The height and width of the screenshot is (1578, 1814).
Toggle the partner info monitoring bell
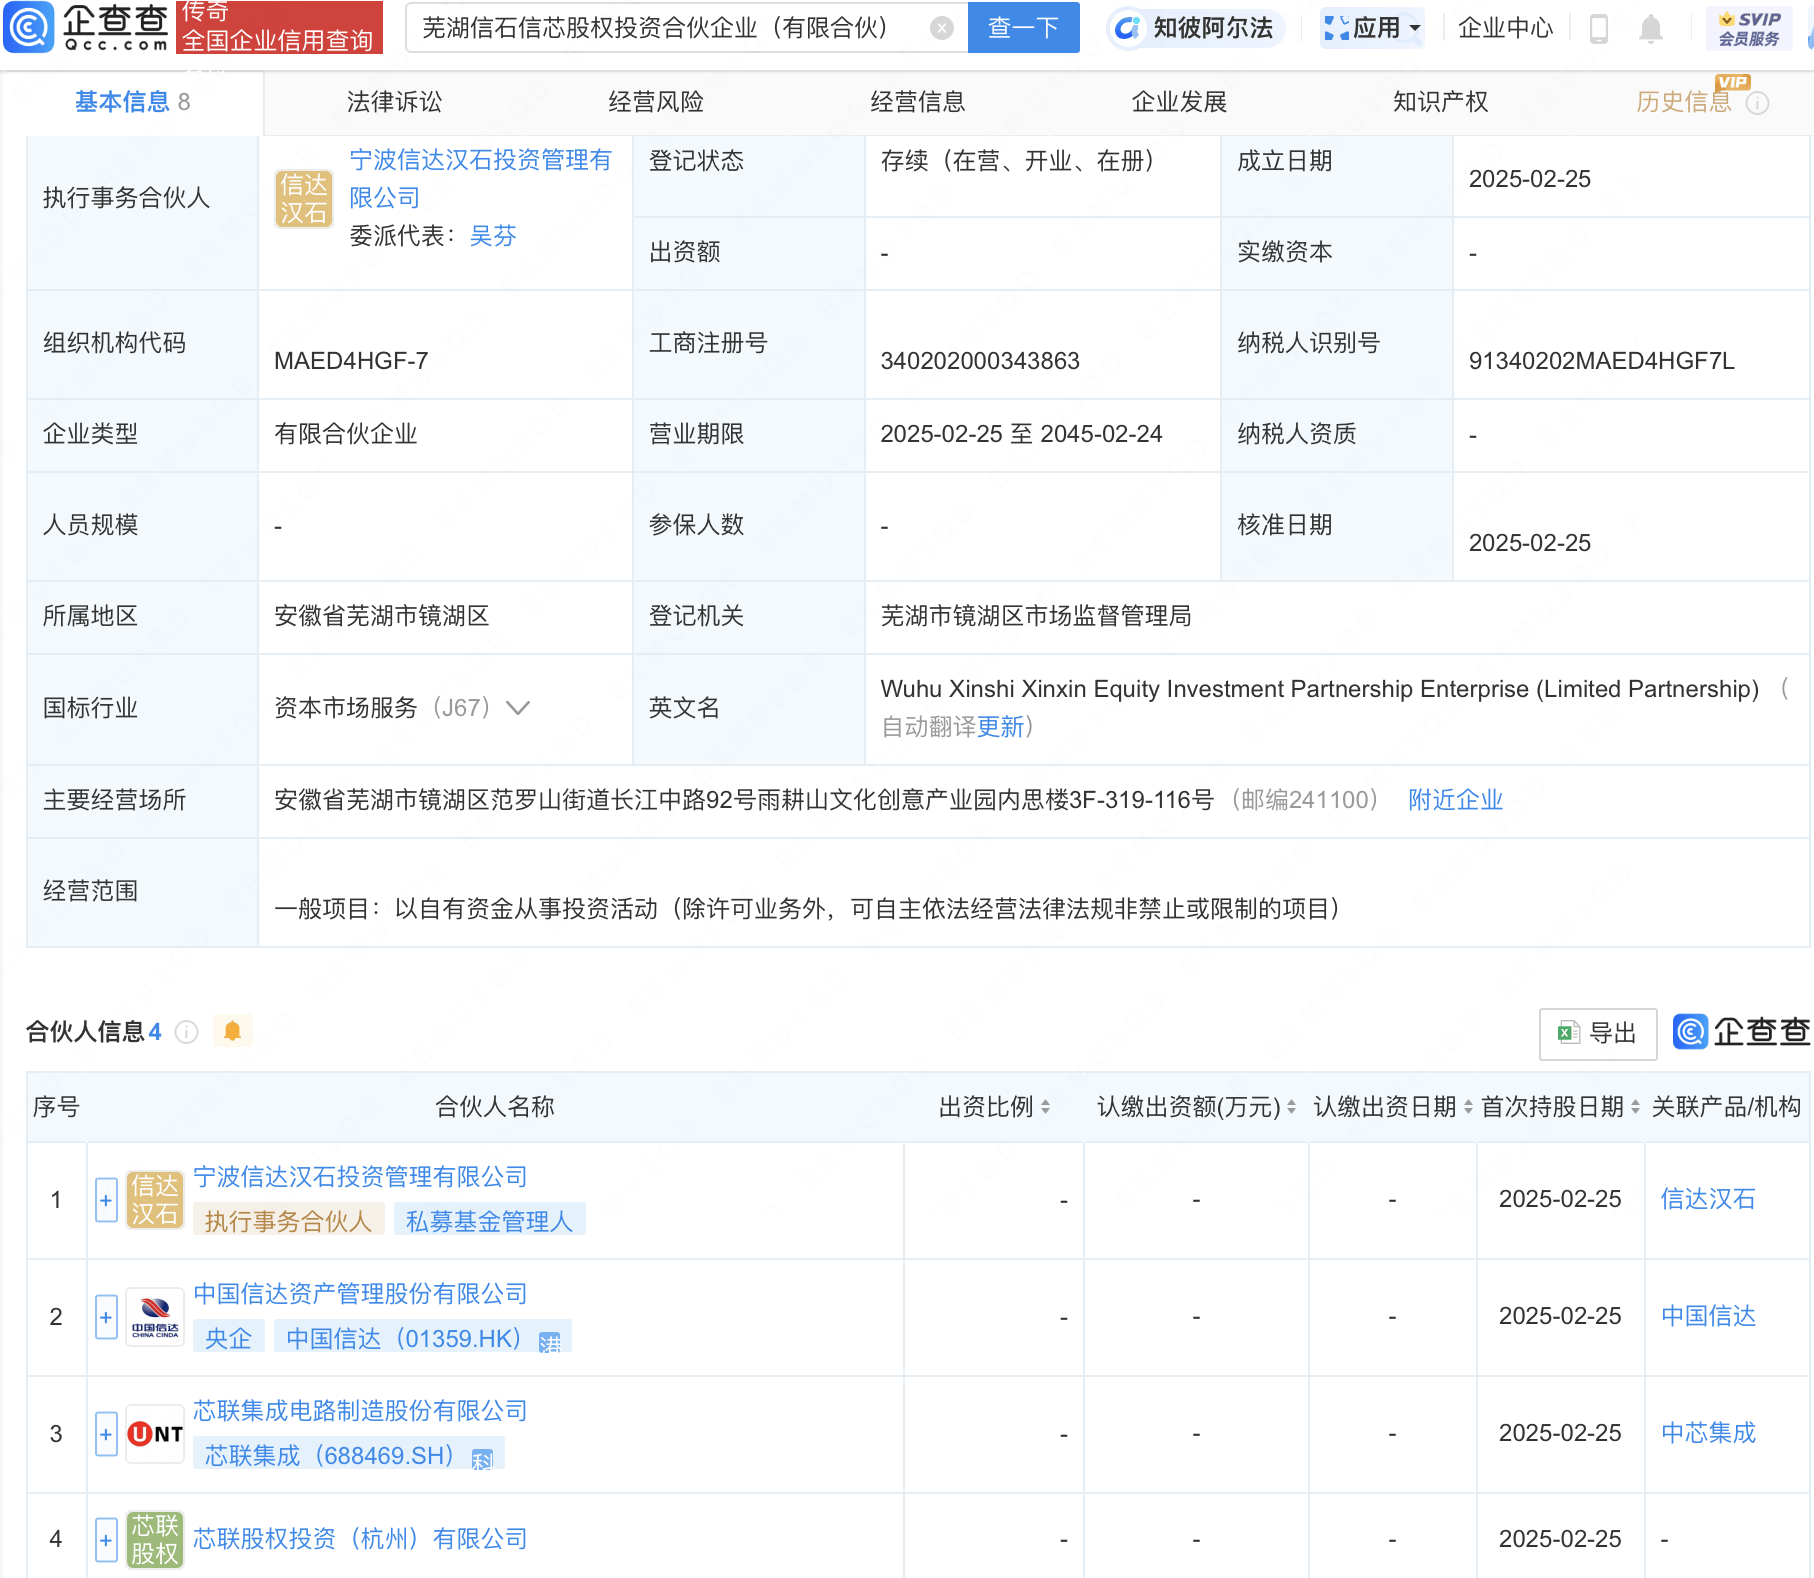pyautogui.click(x=233, y=1031)
